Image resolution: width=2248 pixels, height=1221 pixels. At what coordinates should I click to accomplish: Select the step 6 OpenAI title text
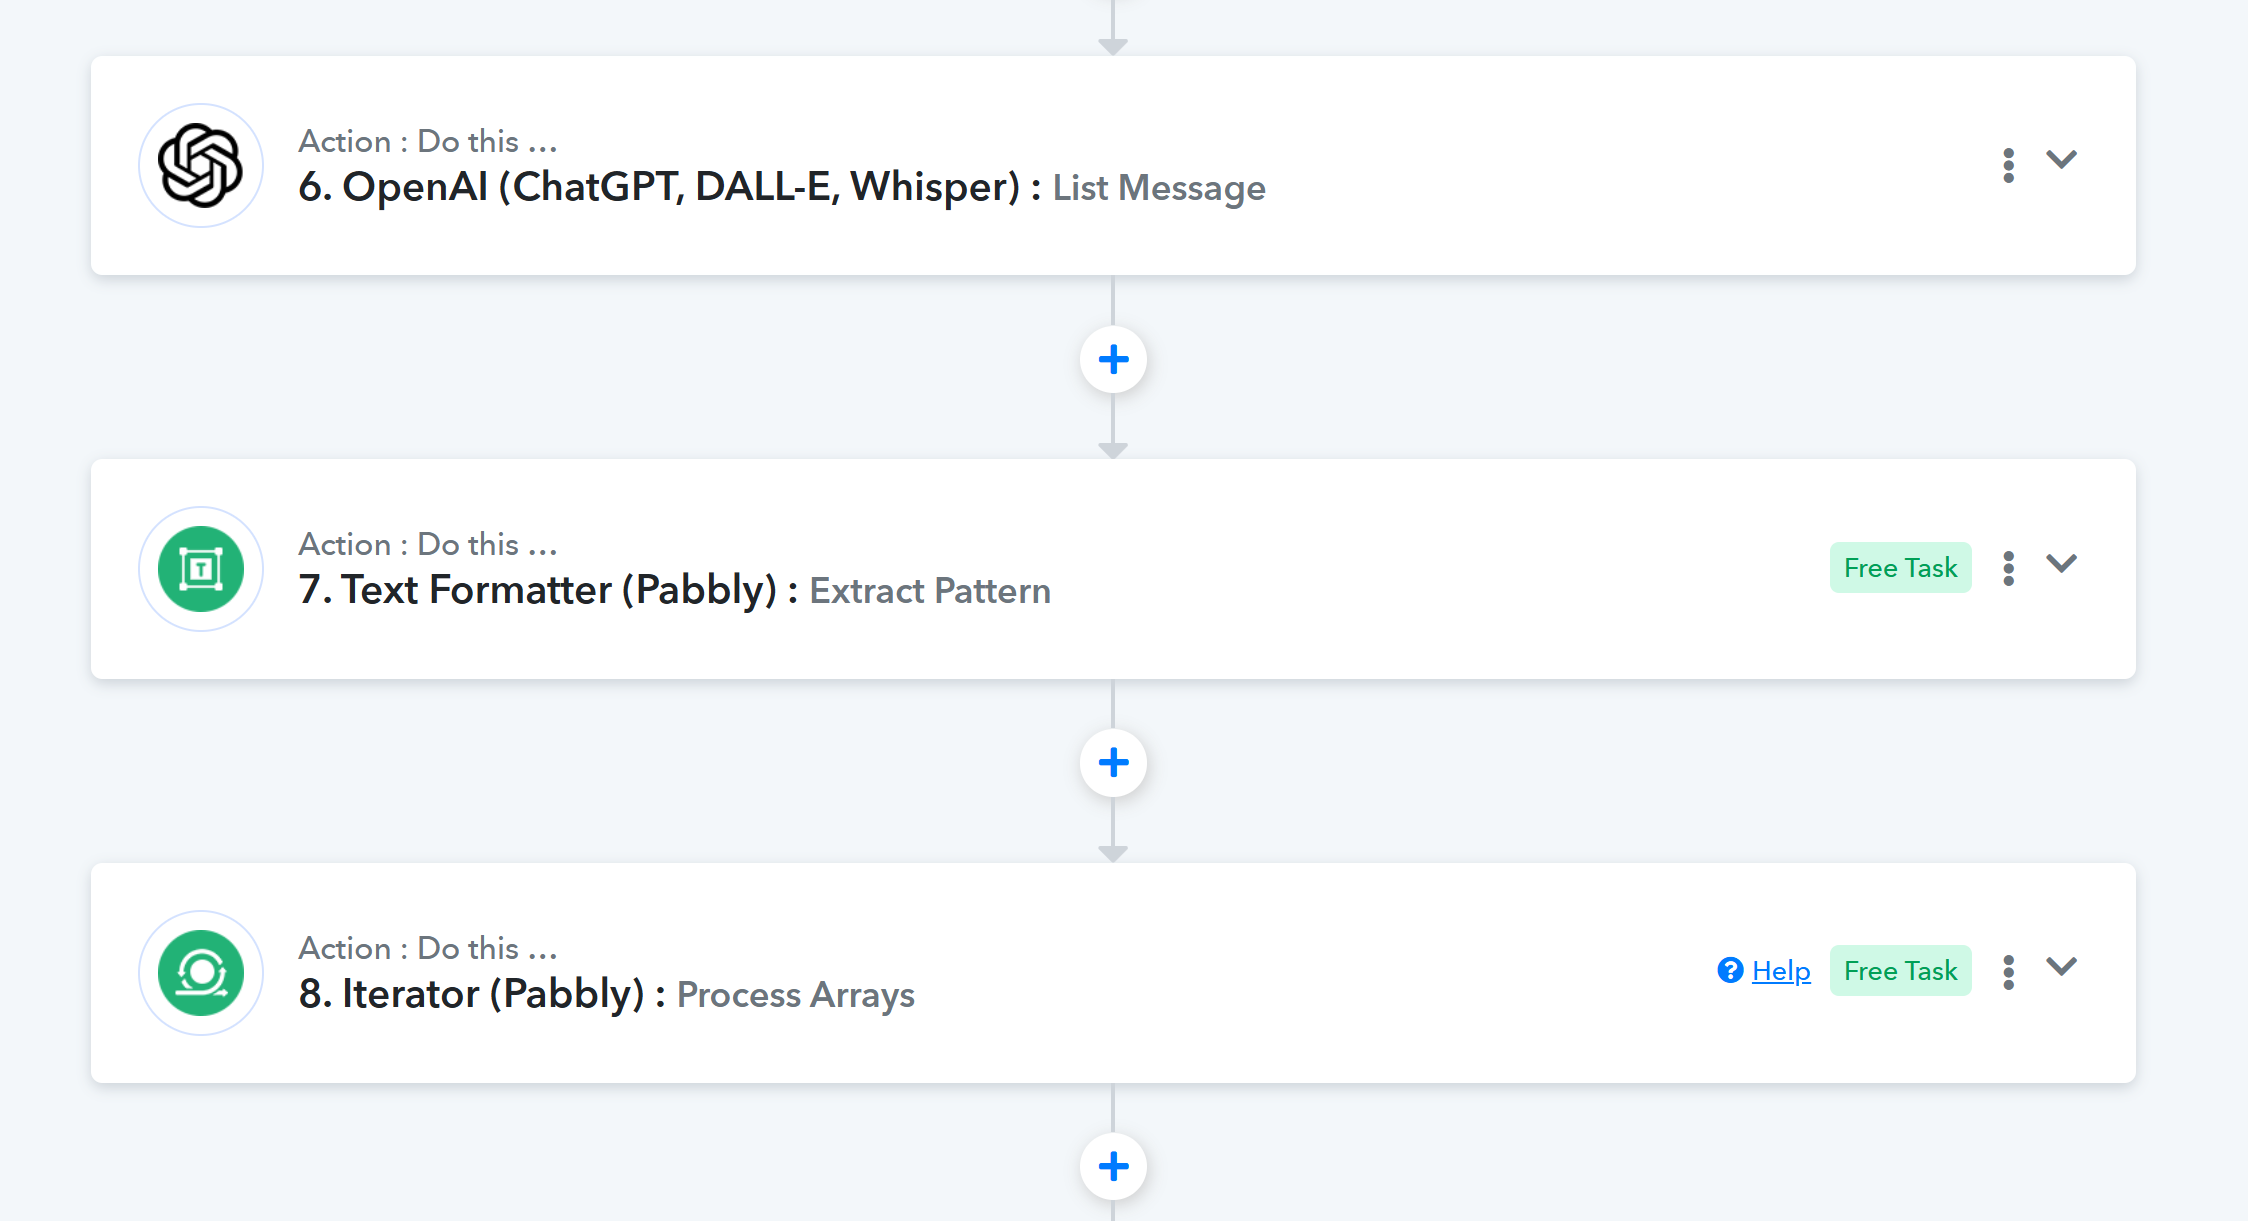[659, 187]
